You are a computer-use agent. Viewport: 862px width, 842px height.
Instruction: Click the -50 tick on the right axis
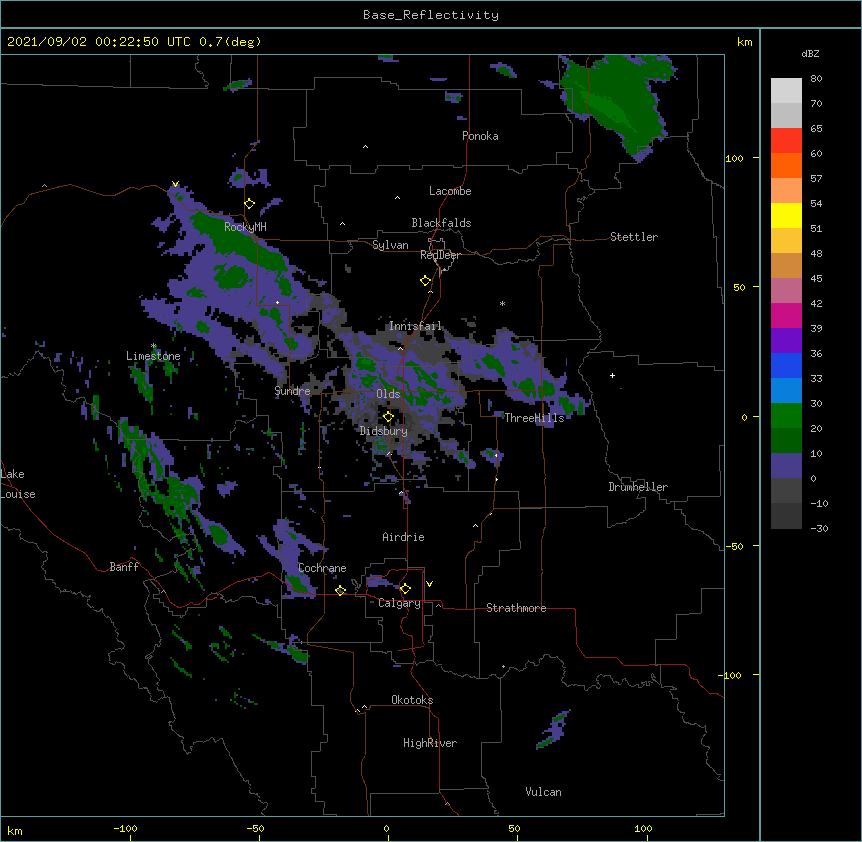pyautogui.click(x=734, y=546)
